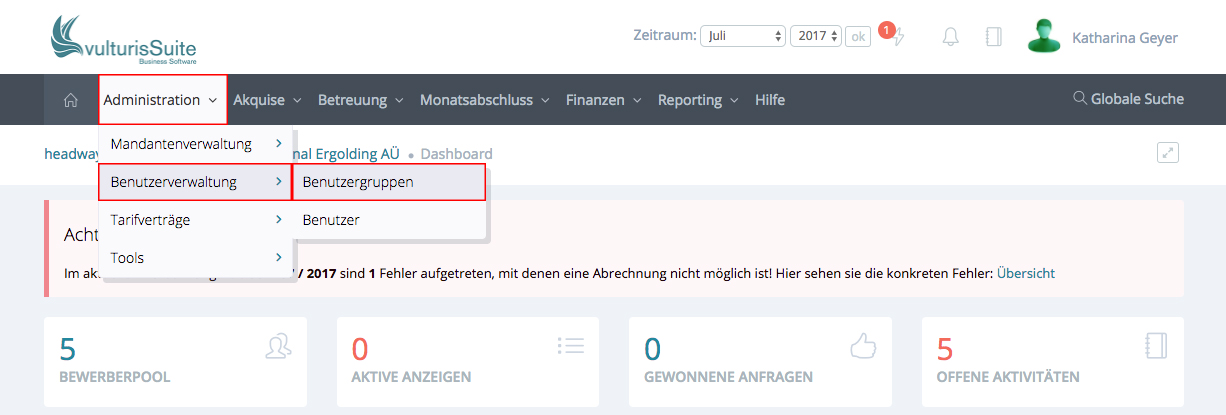
Task: Select Benutzergruppen from the submenu
Action: [x=388, y=182]
